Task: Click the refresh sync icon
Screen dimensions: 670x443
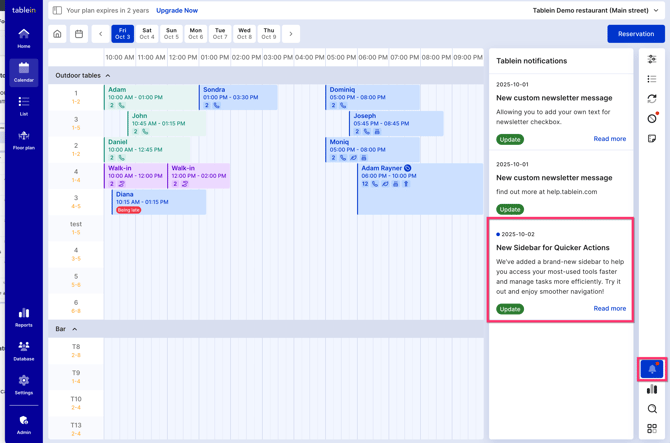Action: click(652, 99)
